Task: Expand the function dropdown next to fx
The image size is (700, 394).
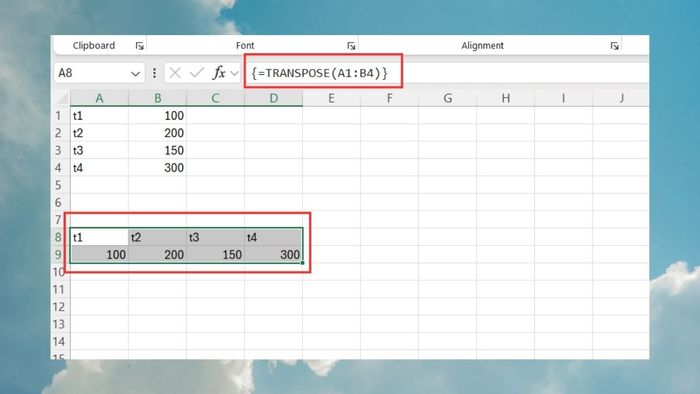Action: click(234, 73)
